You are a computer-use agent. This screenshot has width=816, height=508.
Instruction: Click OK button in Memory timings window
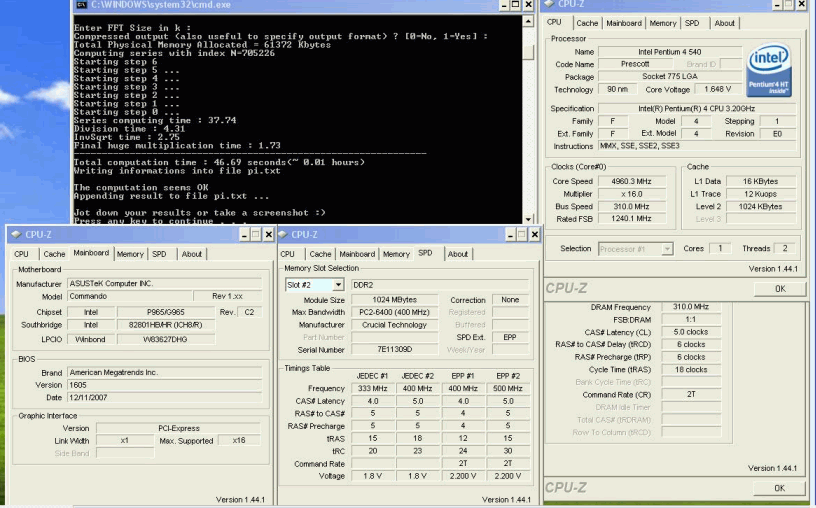click(779, 488)
